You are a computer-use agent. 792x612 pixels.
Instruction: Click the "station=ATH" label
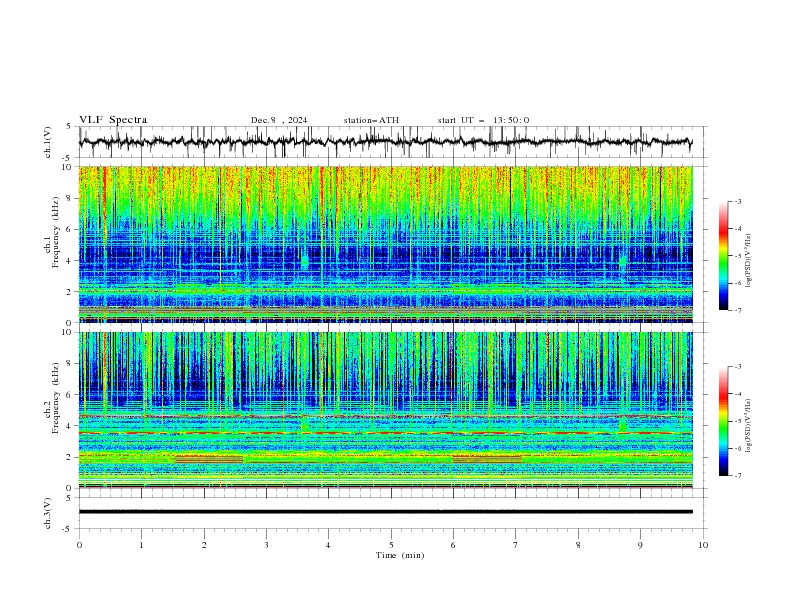[371, 120]
